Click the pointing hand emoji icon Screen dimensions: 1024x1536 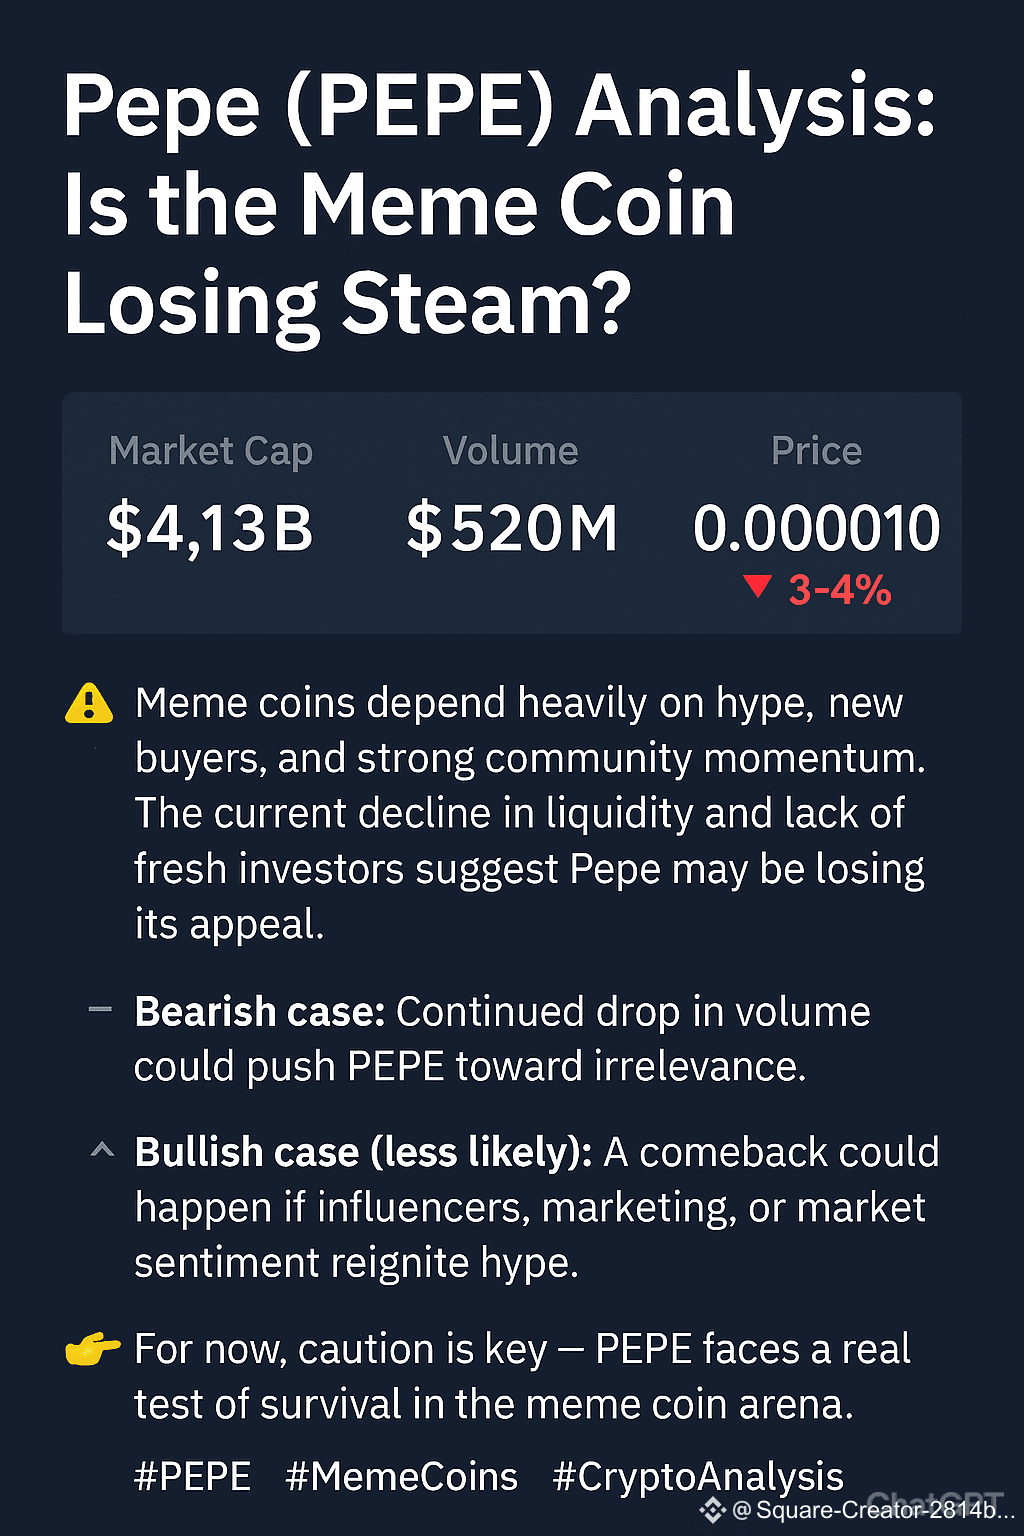(x=92, y=1349)
